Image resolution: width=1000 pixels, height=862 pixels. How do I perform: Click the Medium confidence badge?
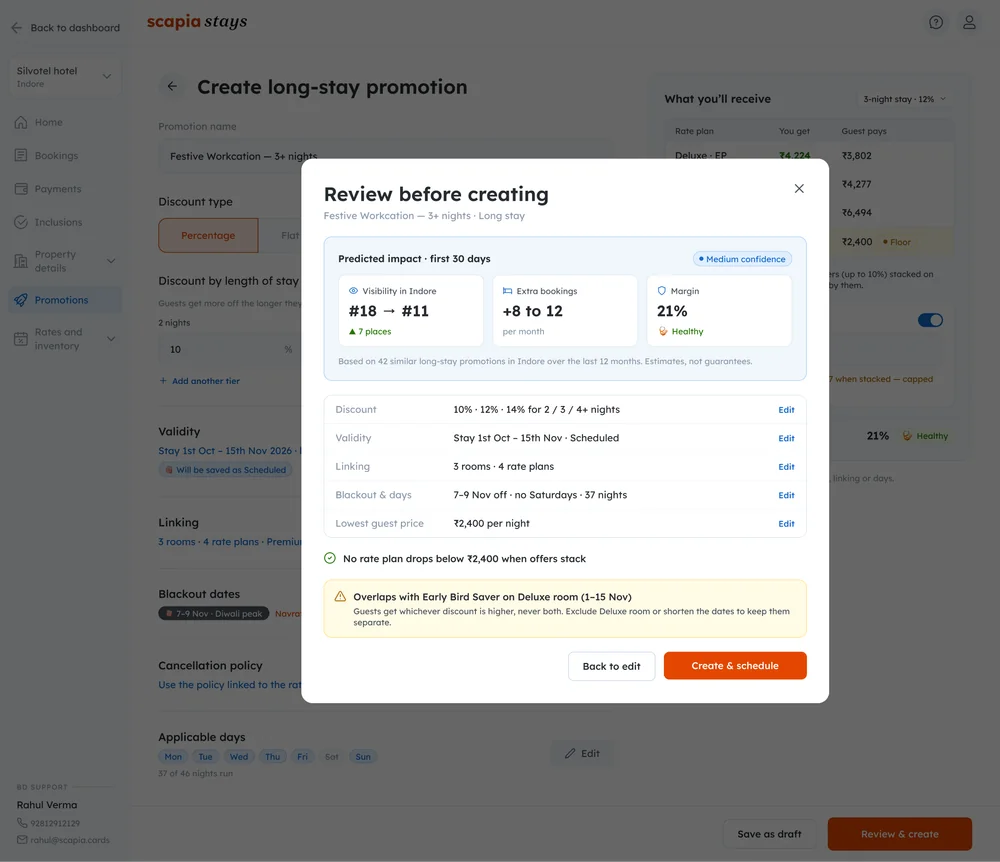pyautogui.click(x=742, y=259)
